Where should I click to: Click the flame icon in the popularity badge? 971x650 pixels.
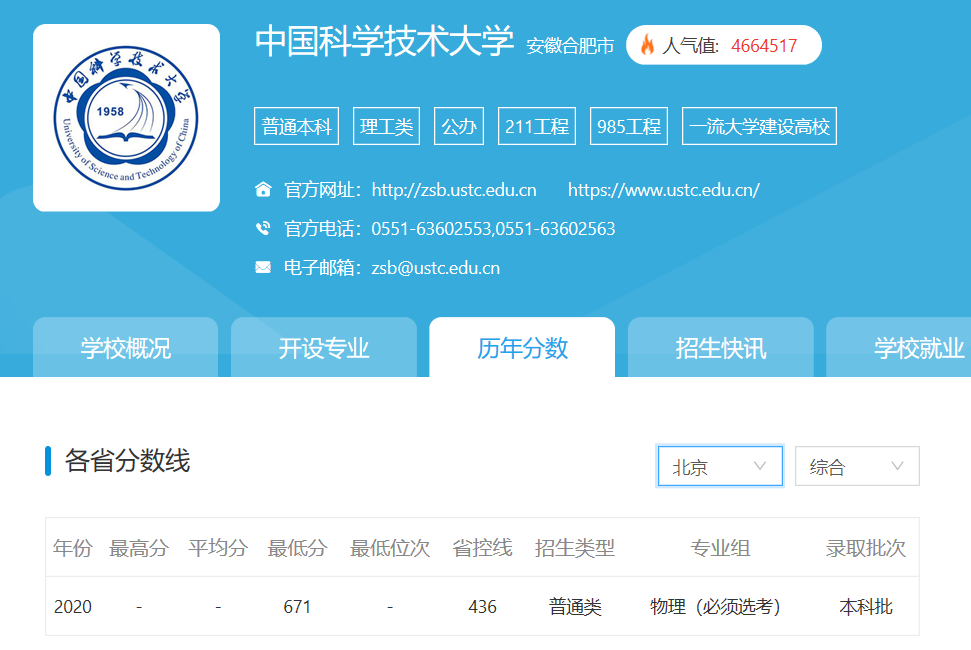[649, 45]
